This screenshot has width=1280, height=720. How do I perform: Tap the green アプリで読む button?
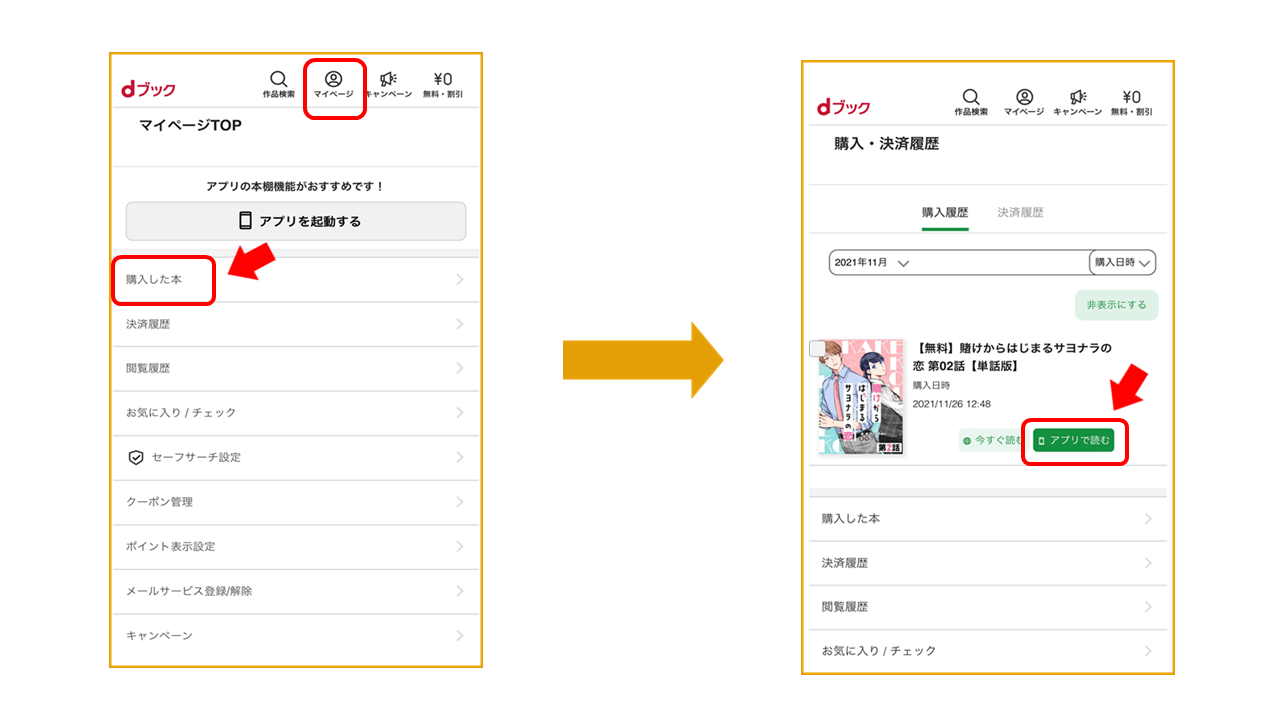click(x=1073, y=441)
